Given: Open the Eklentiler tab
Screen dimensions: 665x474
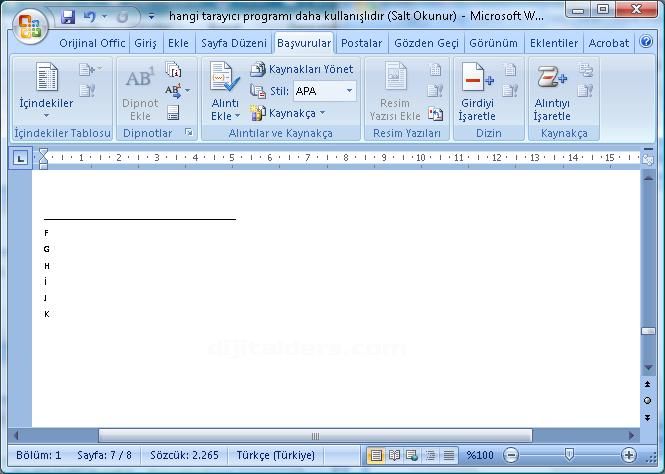Looking at the screenshot, I should click(x=554, y=43).
